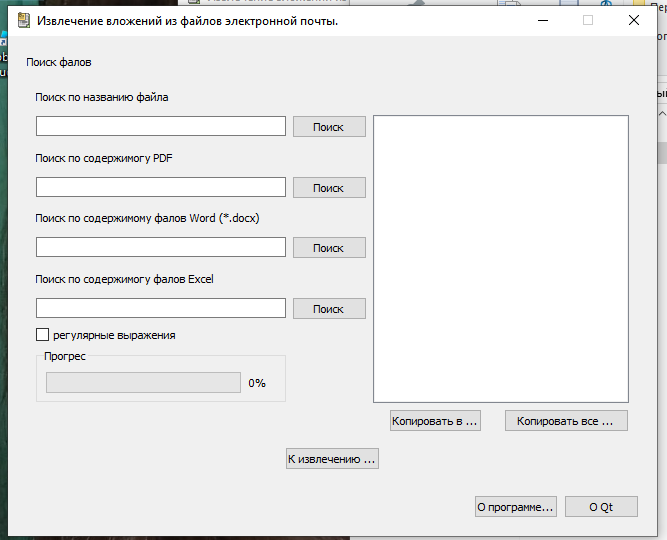The width and height of the screenshot is (667, 540).
Task: Enable the регулярные выражения checkbox
Action: pyautogui.click(x=43, y=335)
